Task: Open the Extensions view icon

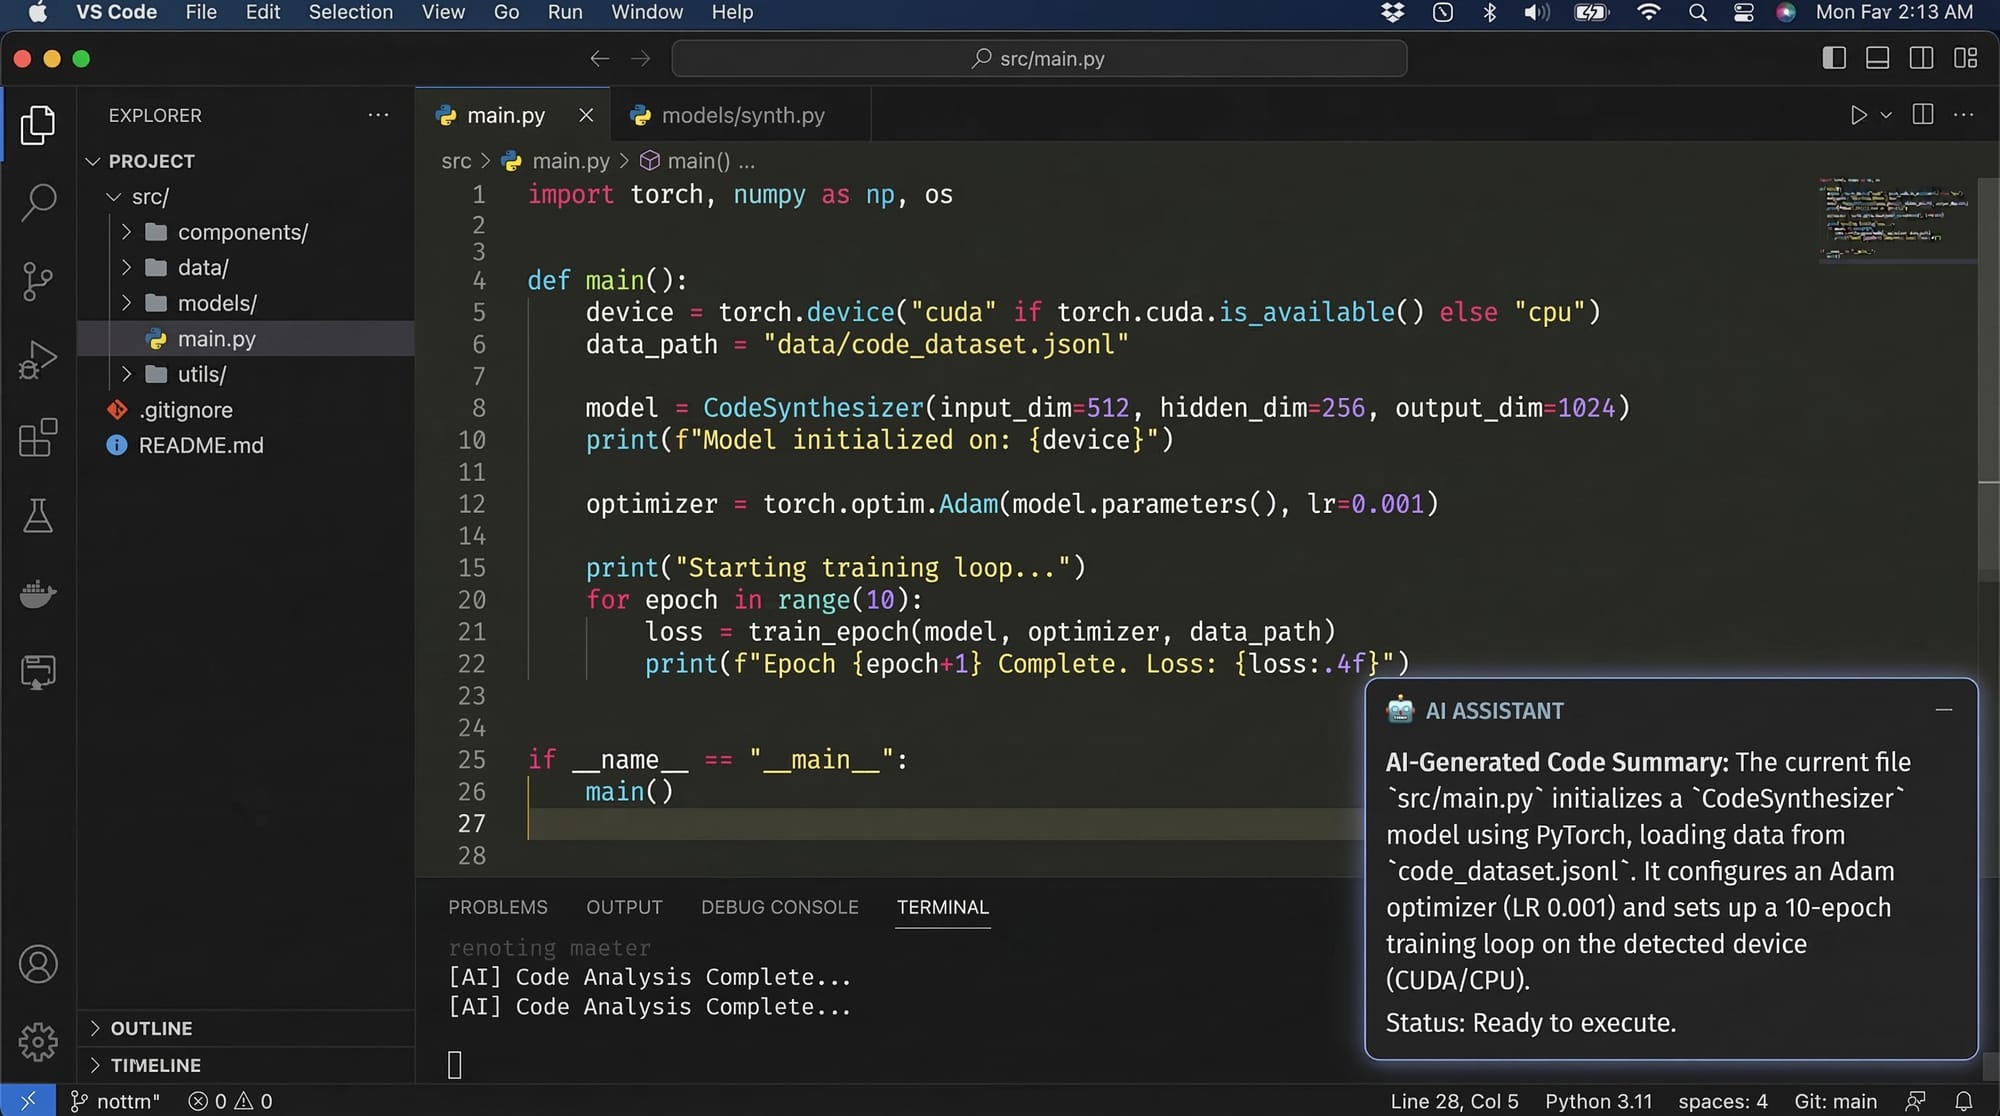Action: (x=38, y=437)
